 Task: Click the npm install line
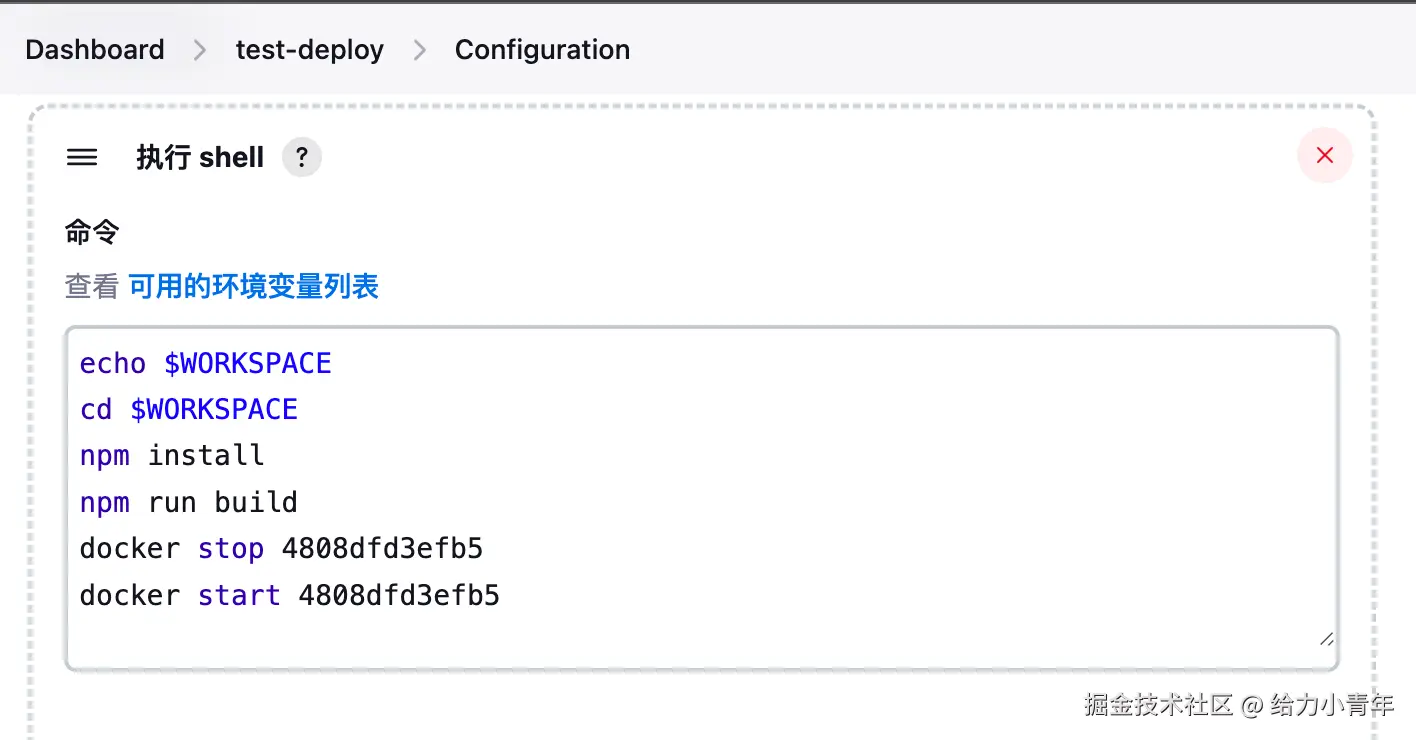click(x=172, y=456)
